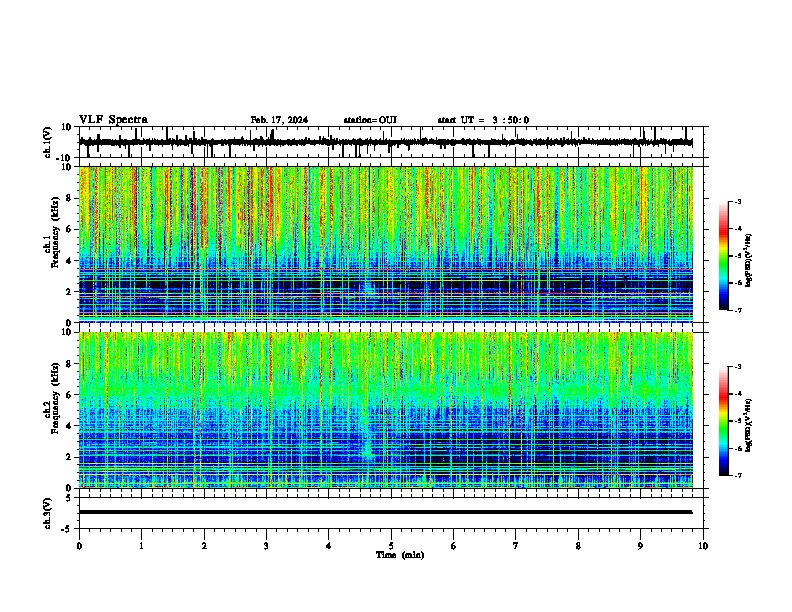The width and height of the screenshot is (792, 612).
Task: Click time axis tick label "8"
Action: pyautogui.click(x=578, y=546)
